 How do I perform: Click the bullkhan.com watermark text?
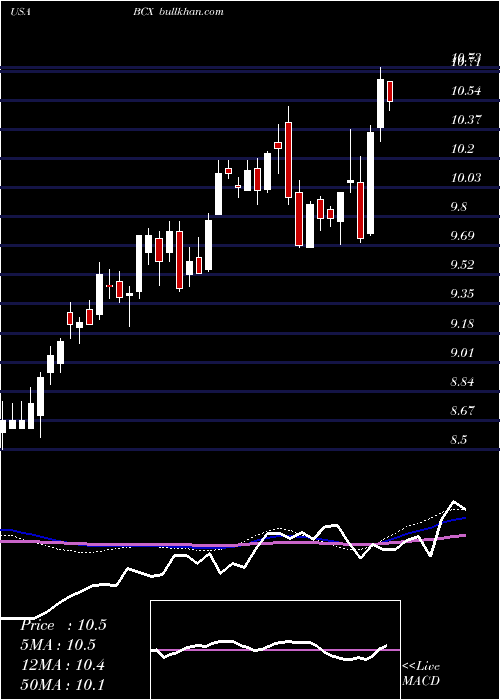[x=191, y=12]
